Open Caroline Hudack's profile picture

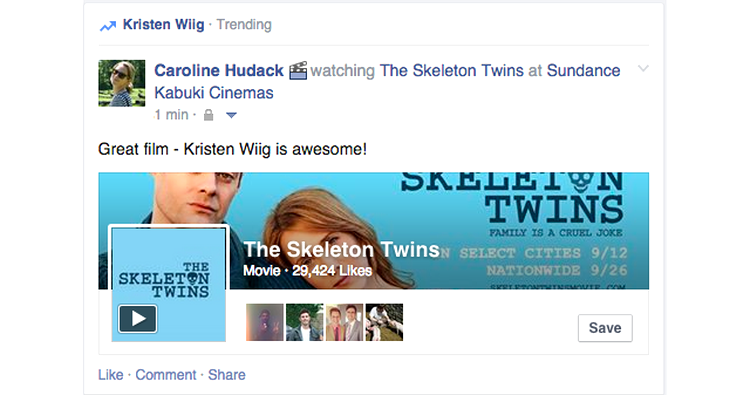[x=121, y=83]
